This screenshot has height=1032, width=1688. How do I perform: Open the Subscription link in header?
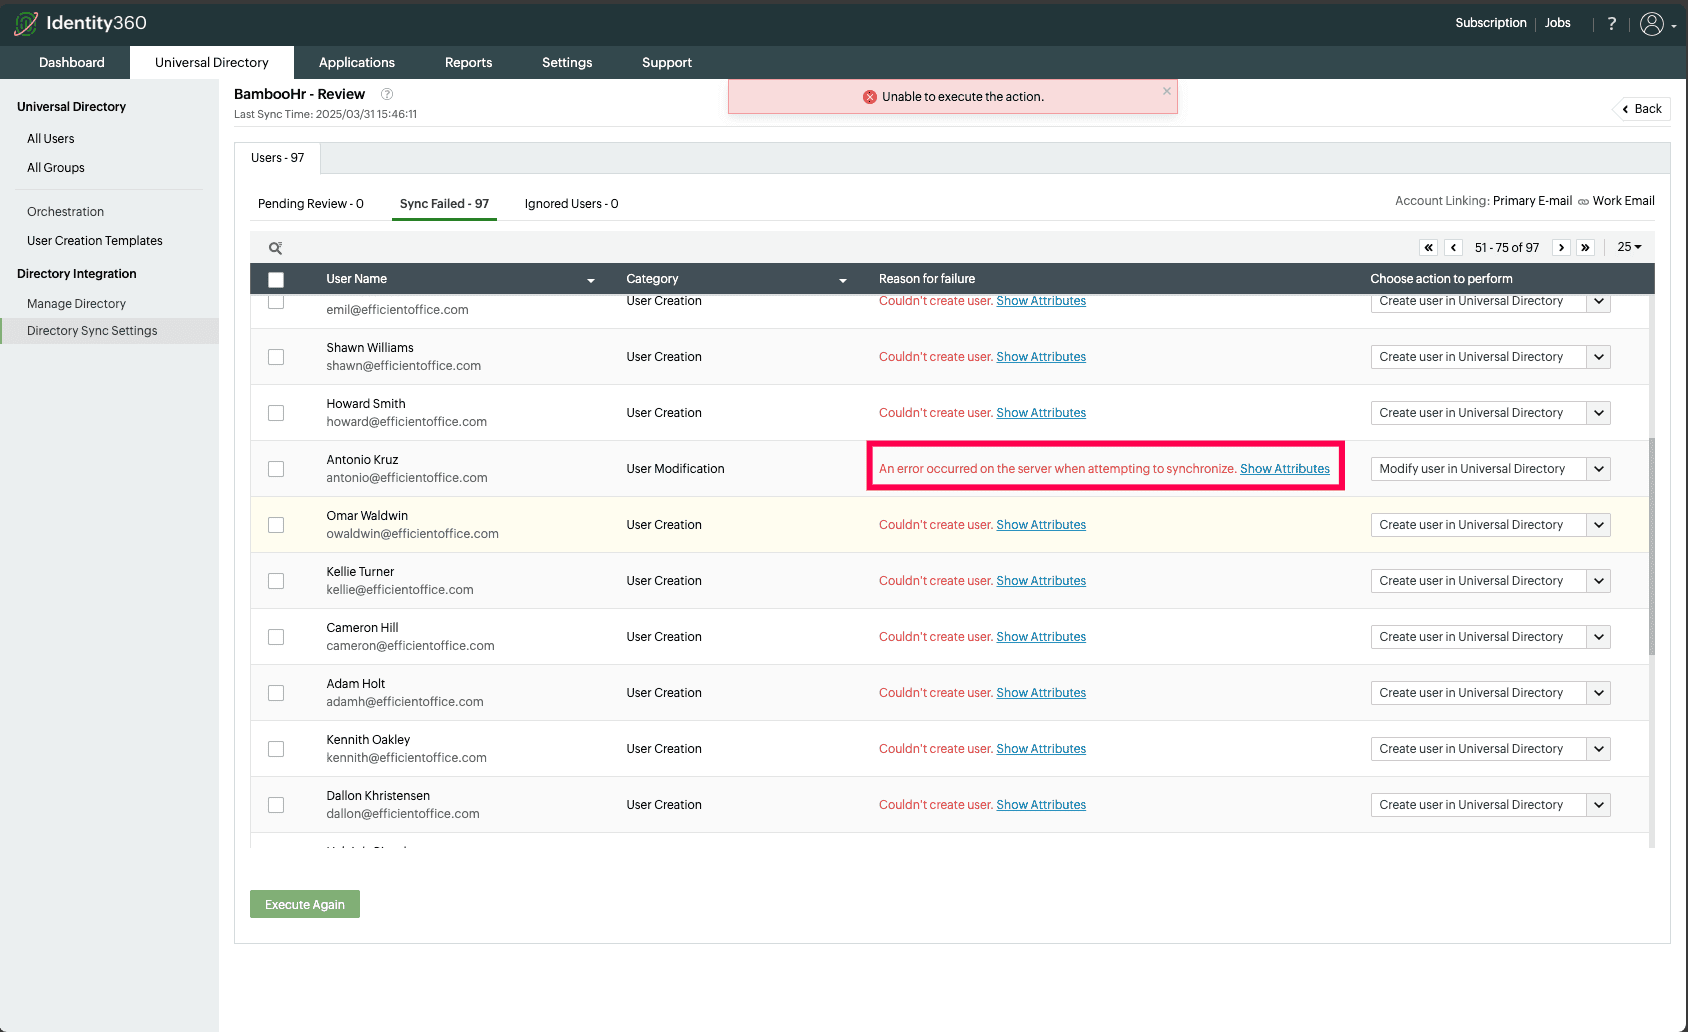coord(1491,23)
